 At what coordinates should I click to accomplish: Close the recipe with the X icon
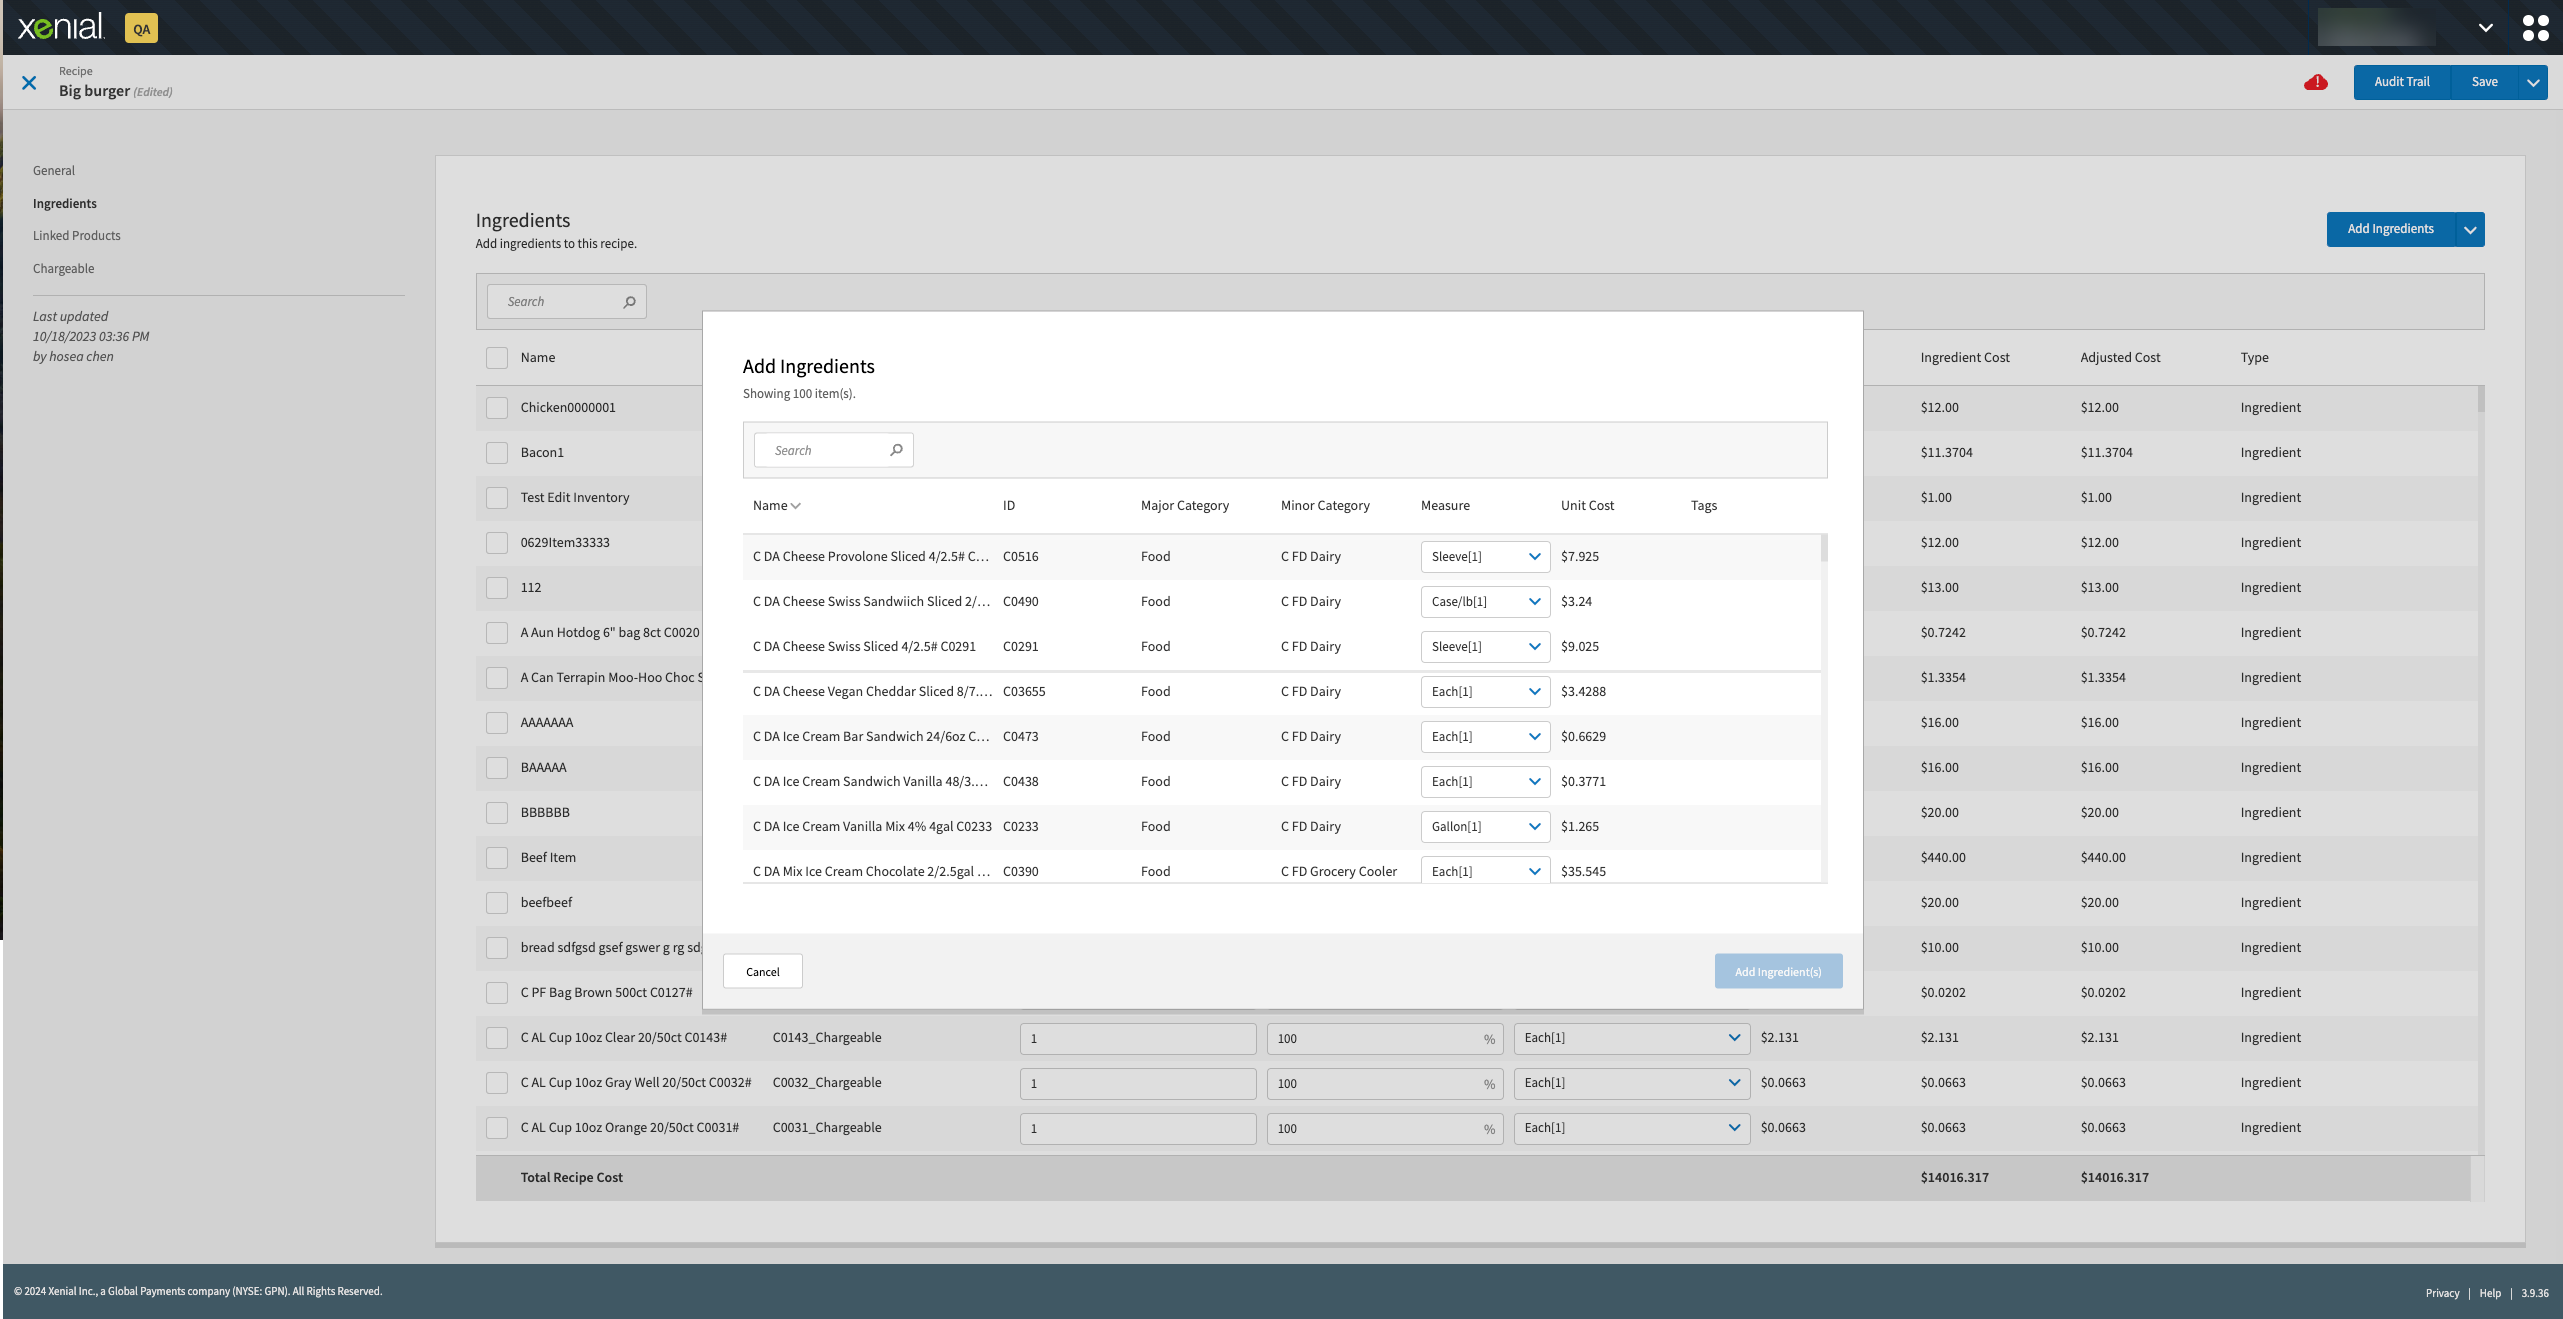pos(29,83)
